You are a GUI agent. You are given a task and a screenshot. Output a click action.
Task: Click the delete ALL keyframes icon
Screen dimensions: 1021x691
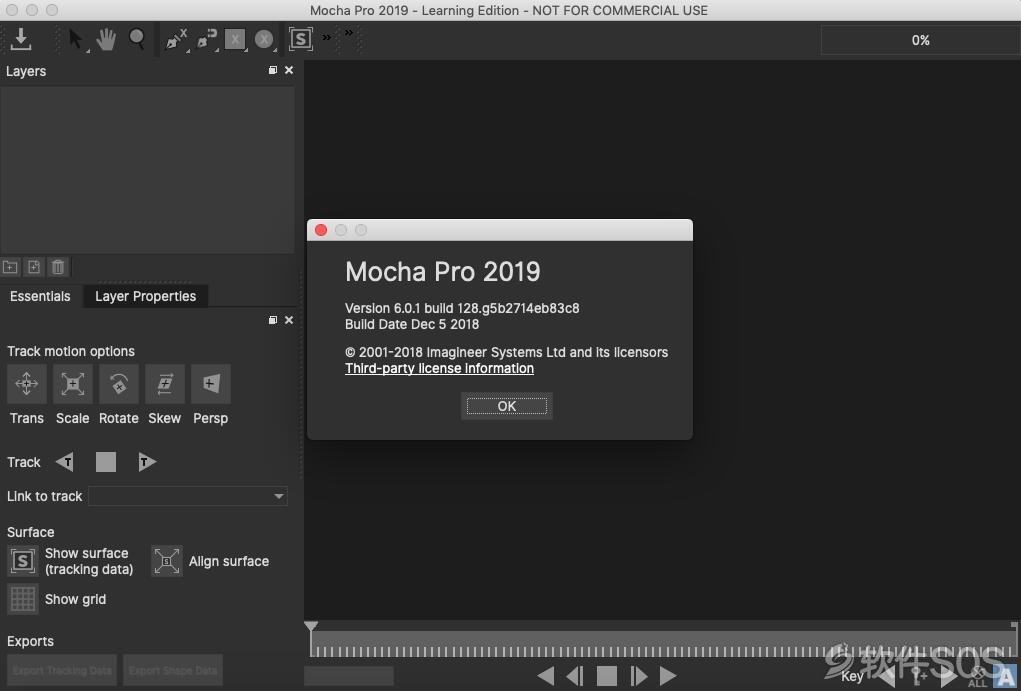pos(977,676)
